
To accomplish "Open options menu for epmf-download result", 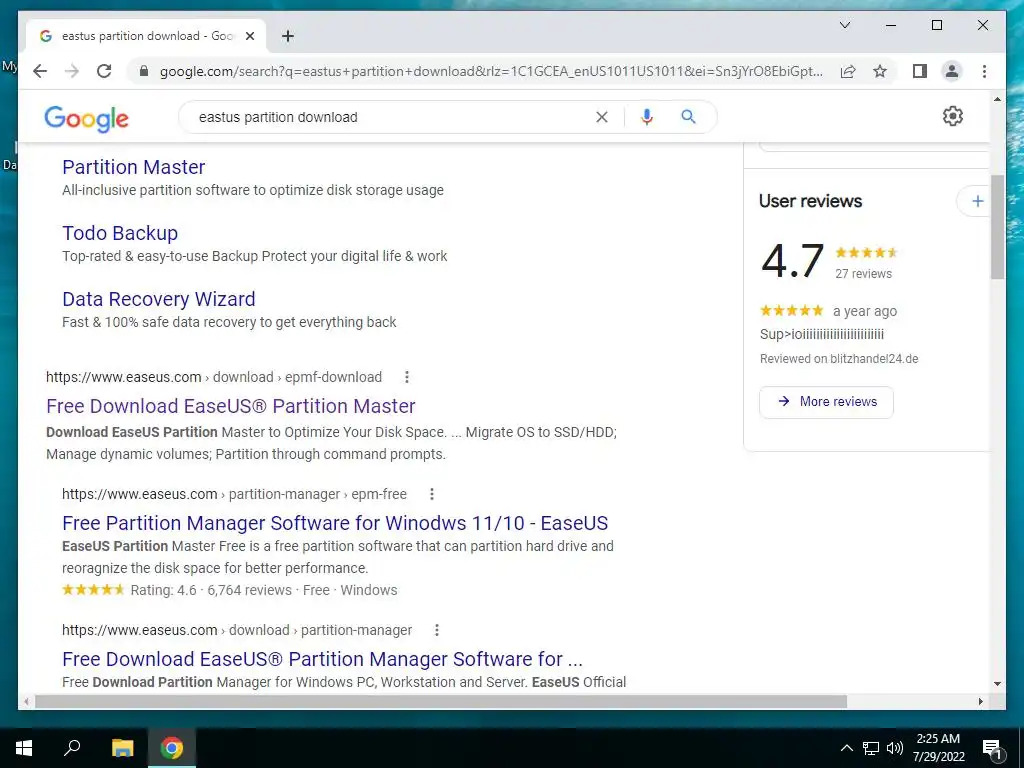I will coord(407,377).
